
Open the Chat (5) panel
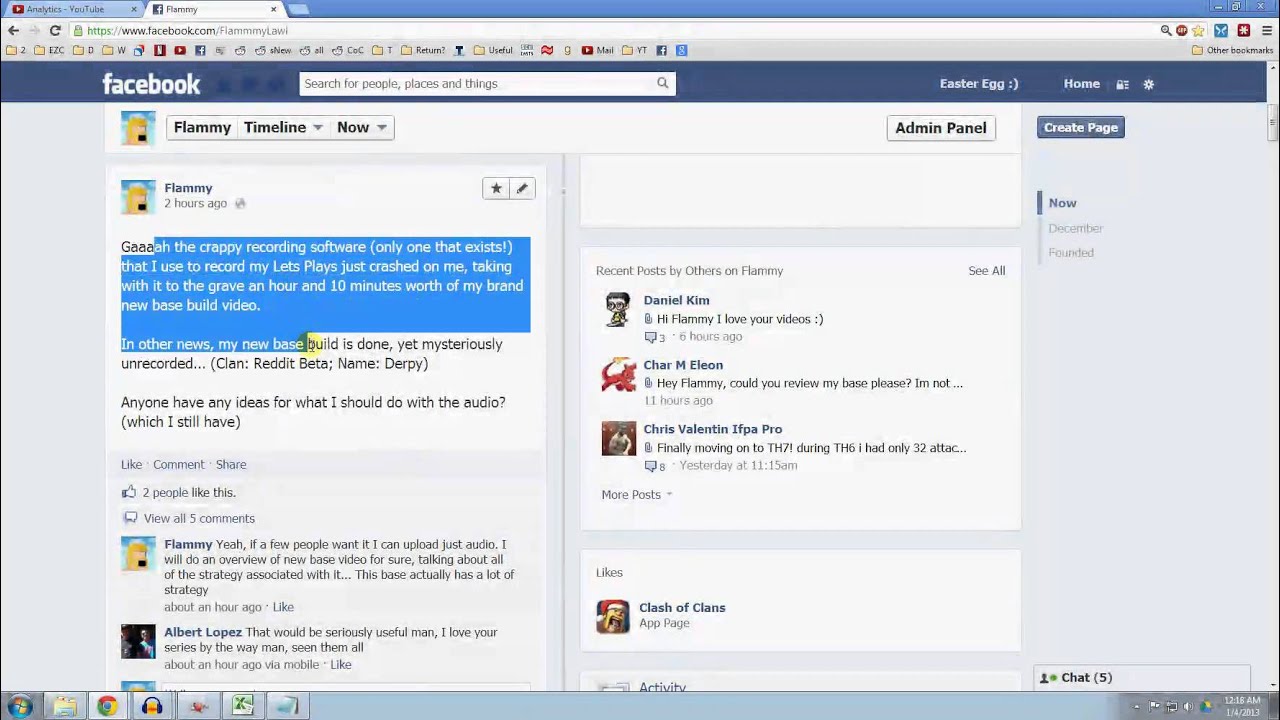[x=1143, y=677]
